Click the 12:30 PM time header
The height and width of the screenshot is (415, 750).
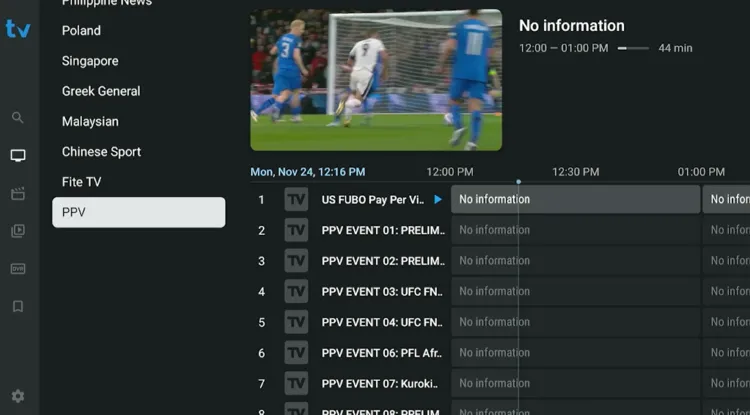pyautogui.click(x=575, y=172)
